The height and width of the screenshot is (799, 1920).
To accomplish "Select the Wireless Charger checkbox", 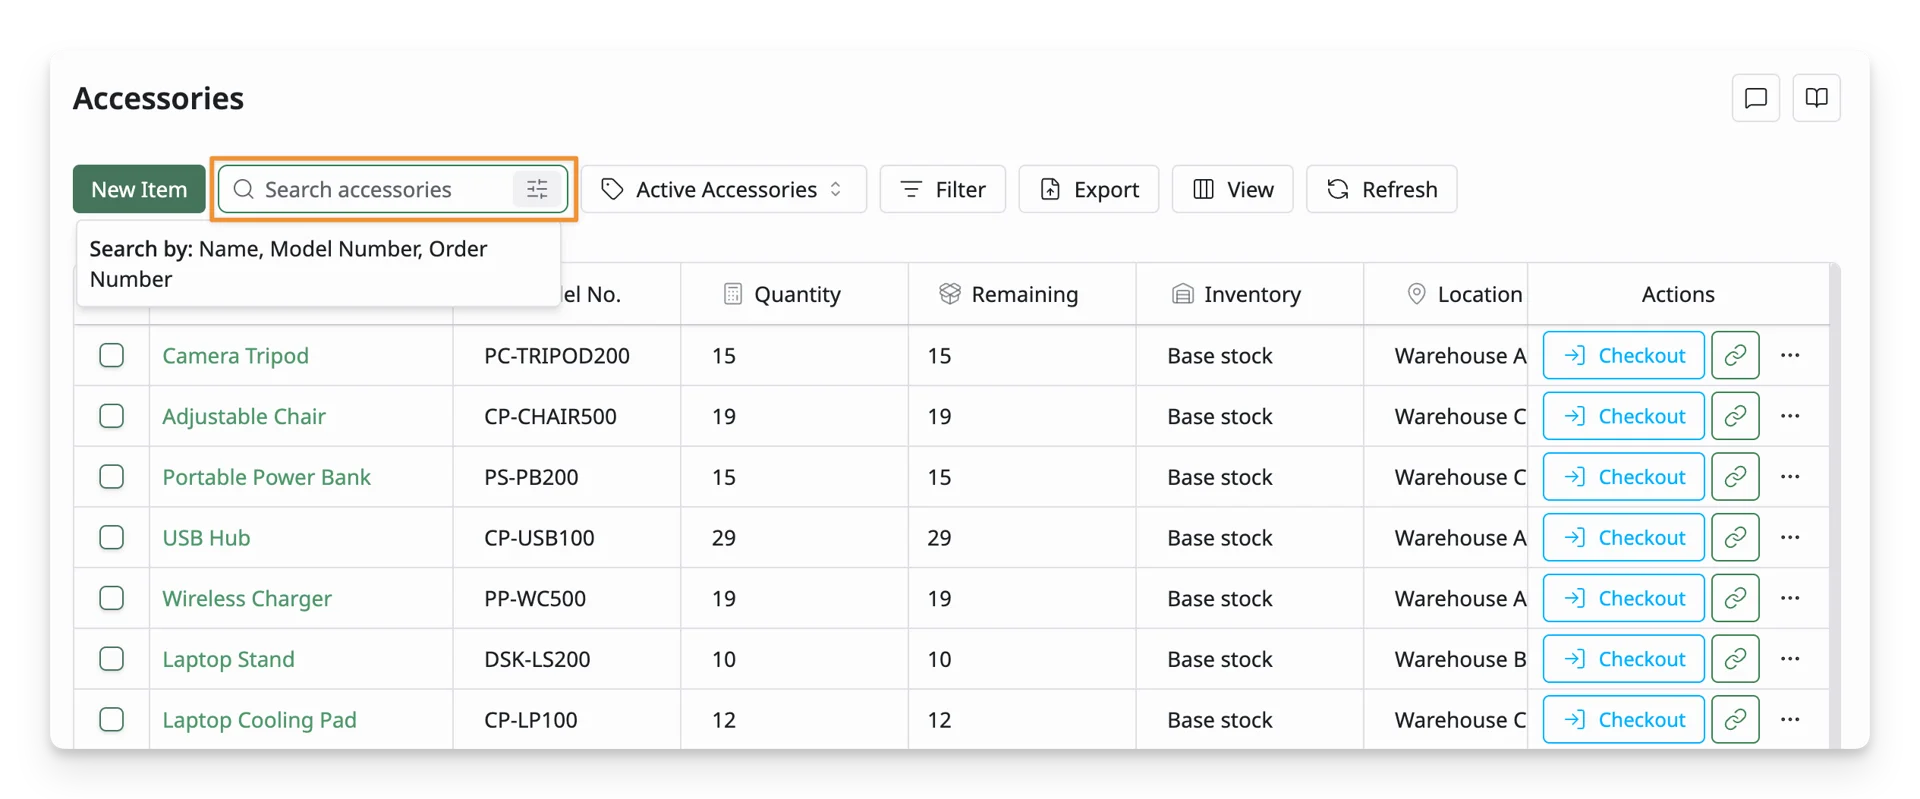I will point(112,598).
